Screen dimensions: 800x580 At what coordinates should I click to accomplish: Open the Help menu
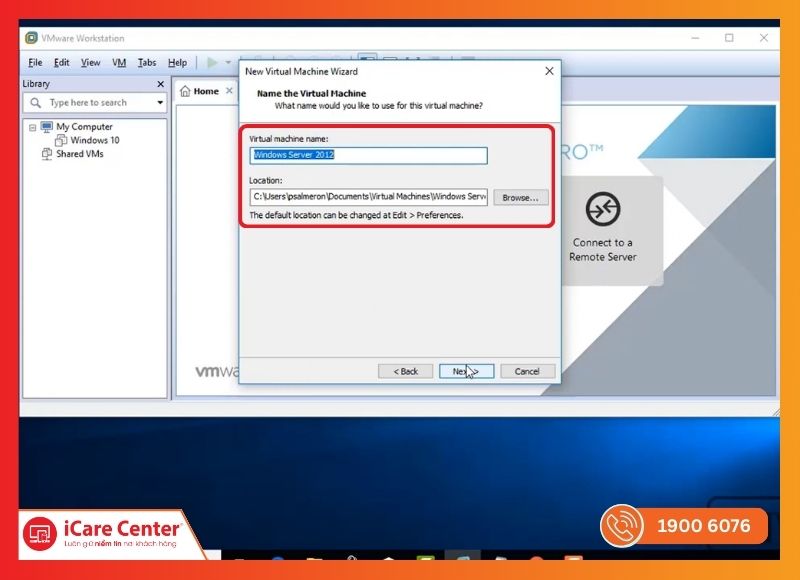178,63
